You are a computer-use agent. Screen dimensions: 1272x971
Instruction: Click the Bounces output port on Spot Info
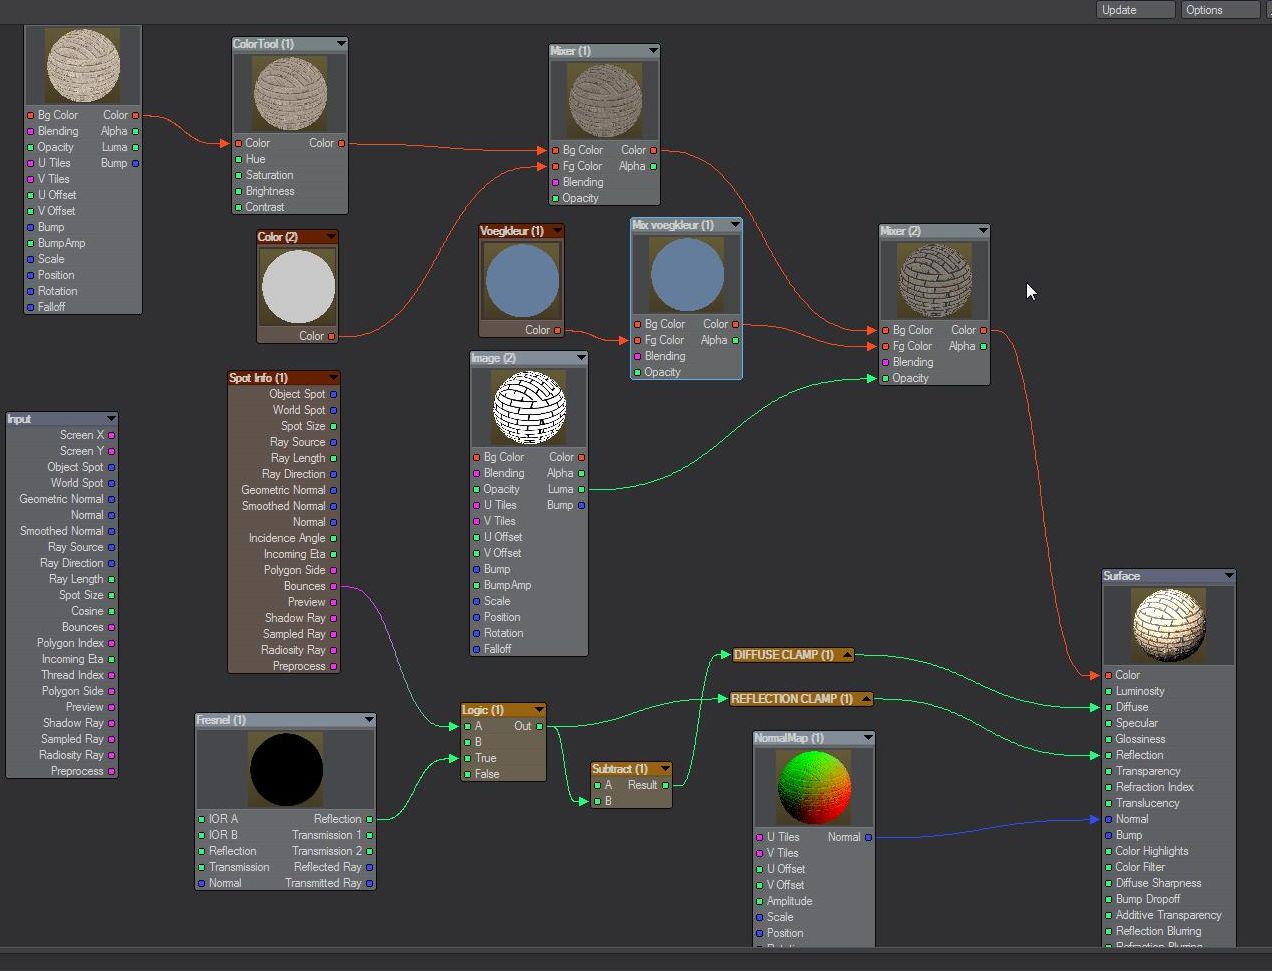(x=334, y=586)
